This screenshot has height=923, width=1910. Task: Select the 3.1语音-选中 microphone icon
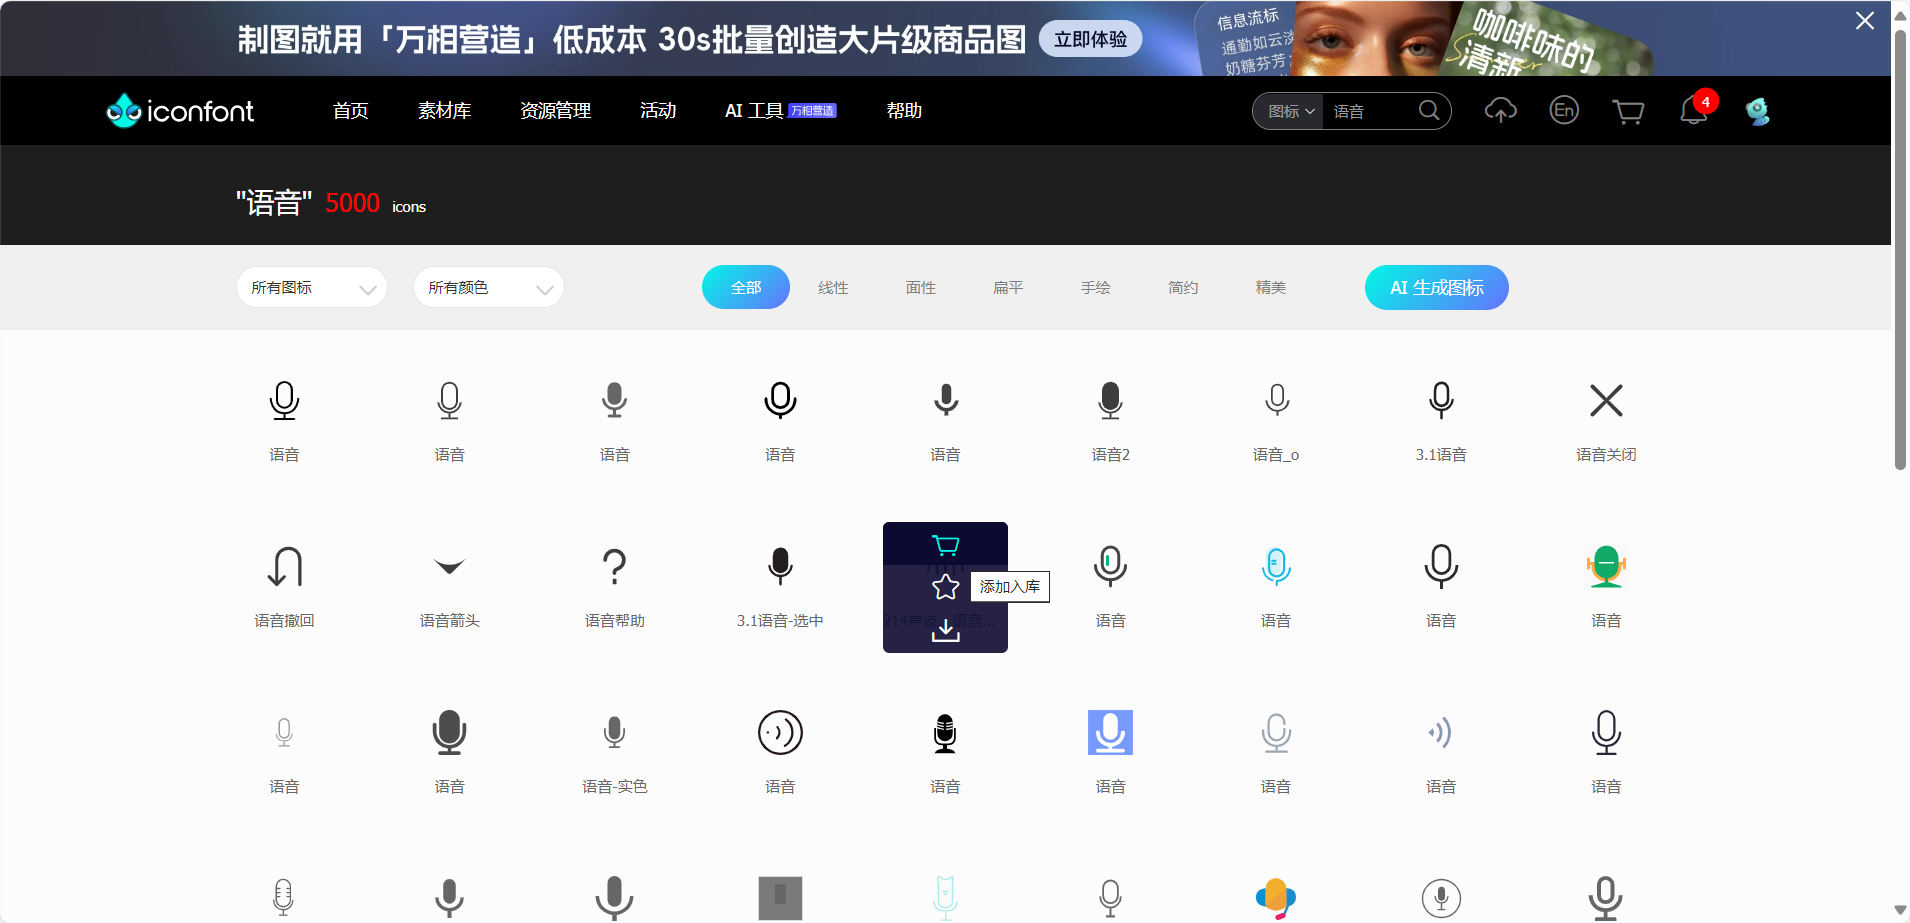780,567
